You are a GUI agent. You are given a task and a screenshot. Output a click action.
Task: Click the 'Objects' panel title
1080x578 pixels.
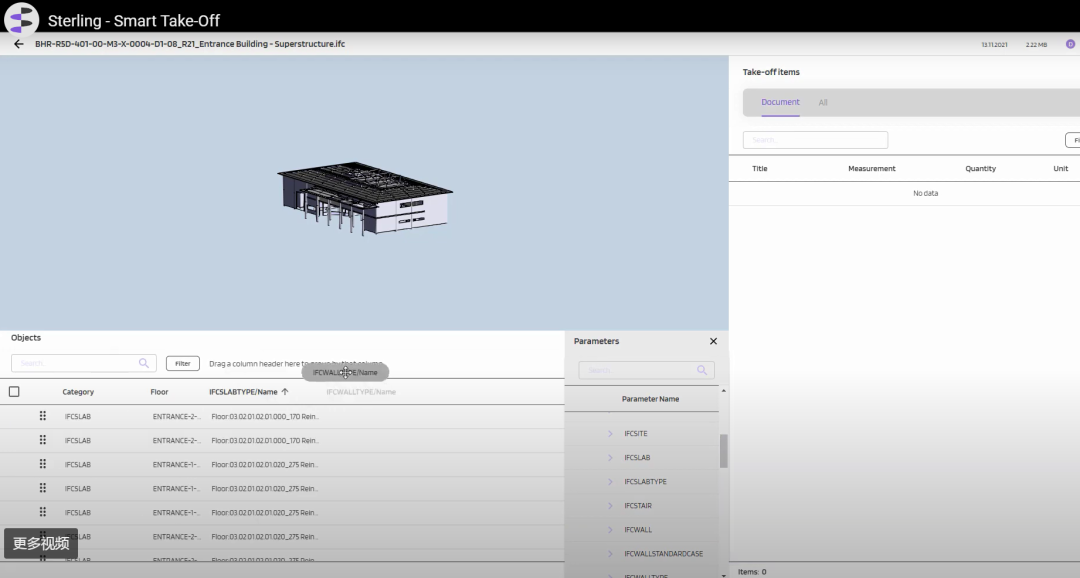[26, 338]
